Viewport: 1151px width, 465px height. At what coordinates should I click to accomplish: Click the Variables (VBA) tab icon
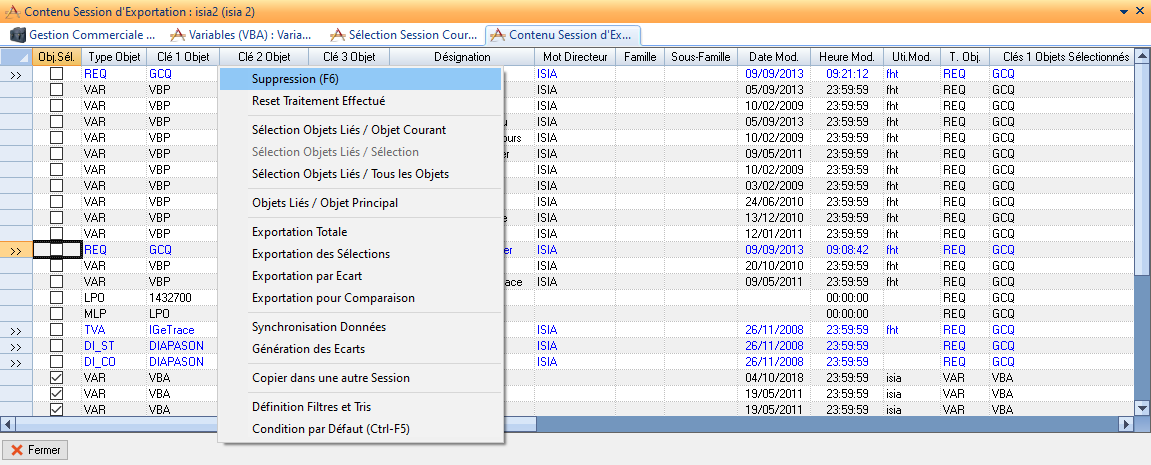tap(178, 35)
